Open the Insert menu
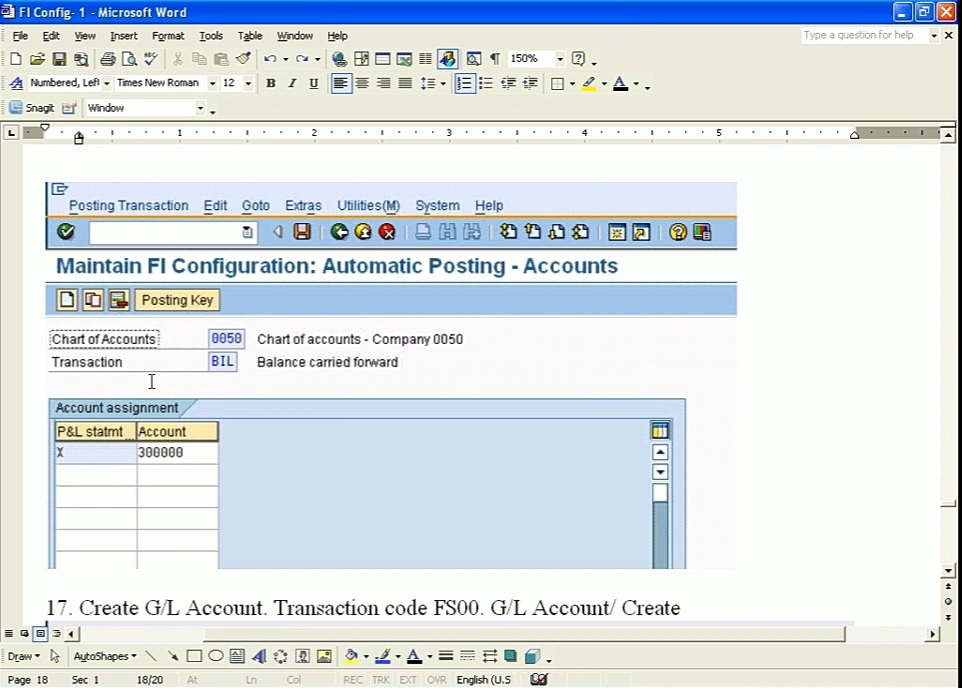Image resolution: width=962 pixels, height=688 pixels. 123,36
